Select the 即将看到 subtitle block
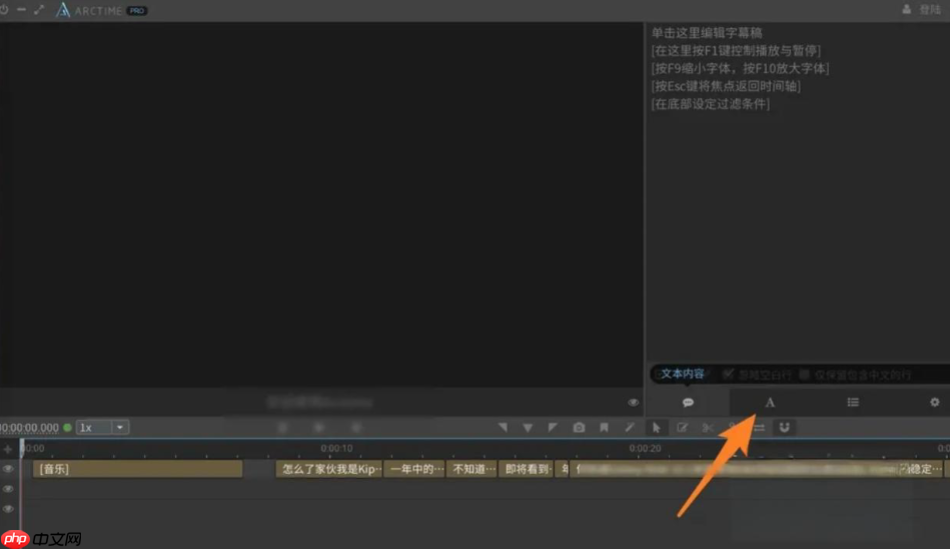This screenshot has height=549, width=950. click(526, 469)
